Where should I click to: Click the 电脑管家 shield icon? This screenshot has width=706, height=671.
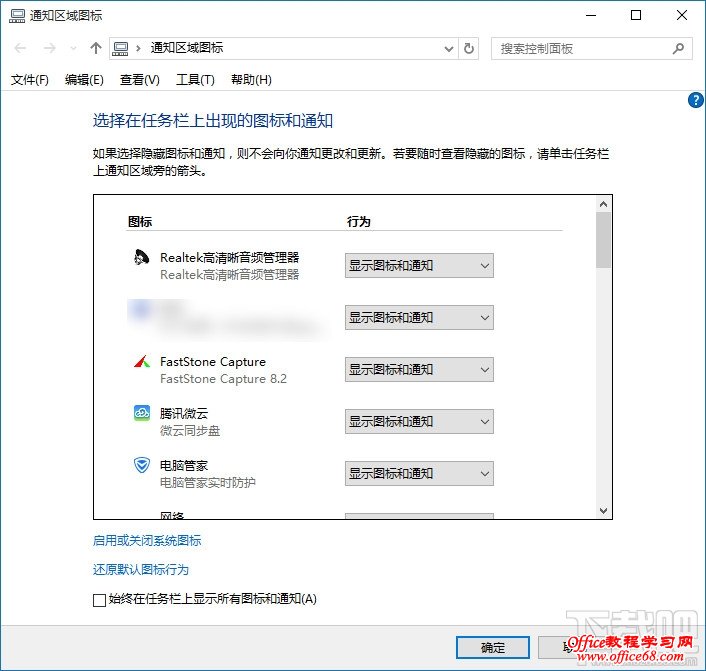click(x=142, y=465)
